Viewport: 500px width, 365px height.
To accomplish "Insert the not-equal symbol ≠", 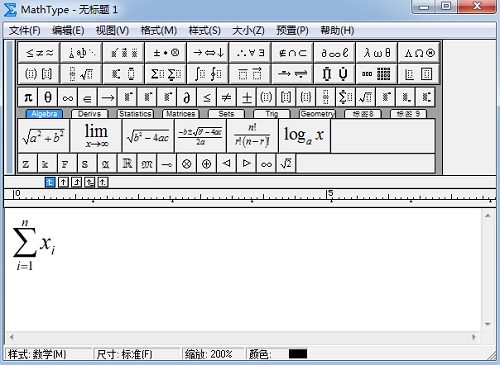I will click(226, 97).
